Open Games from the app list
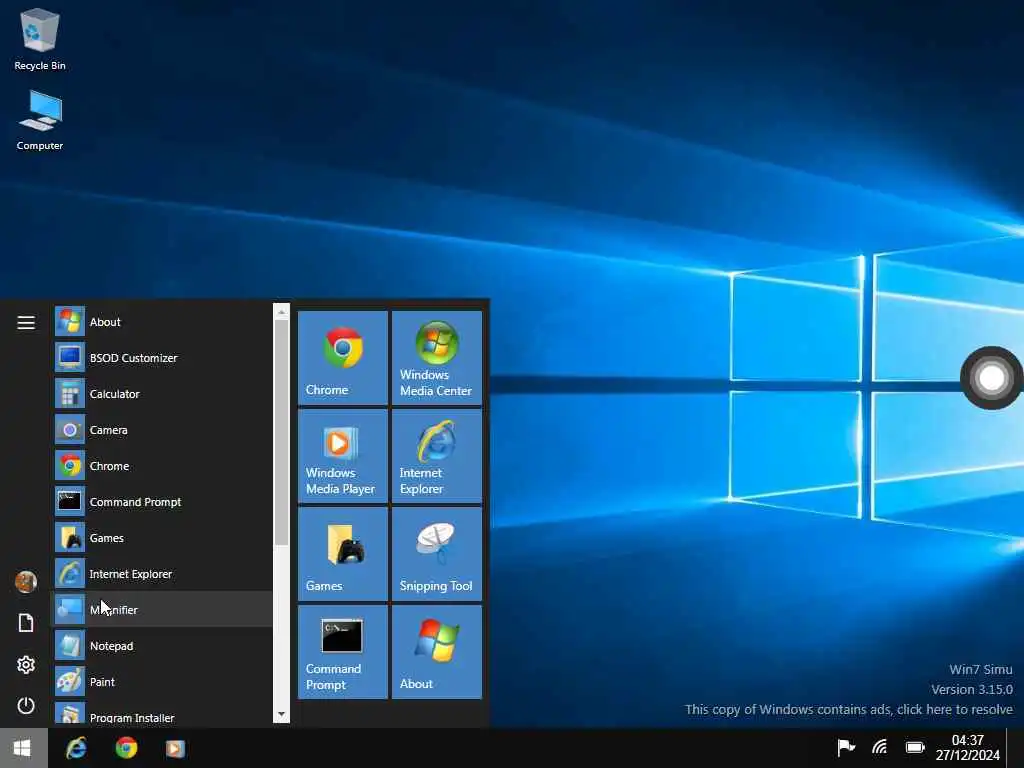Image resolution: width=1024 pixels, height=768 pixels. (x=161, y=537)
